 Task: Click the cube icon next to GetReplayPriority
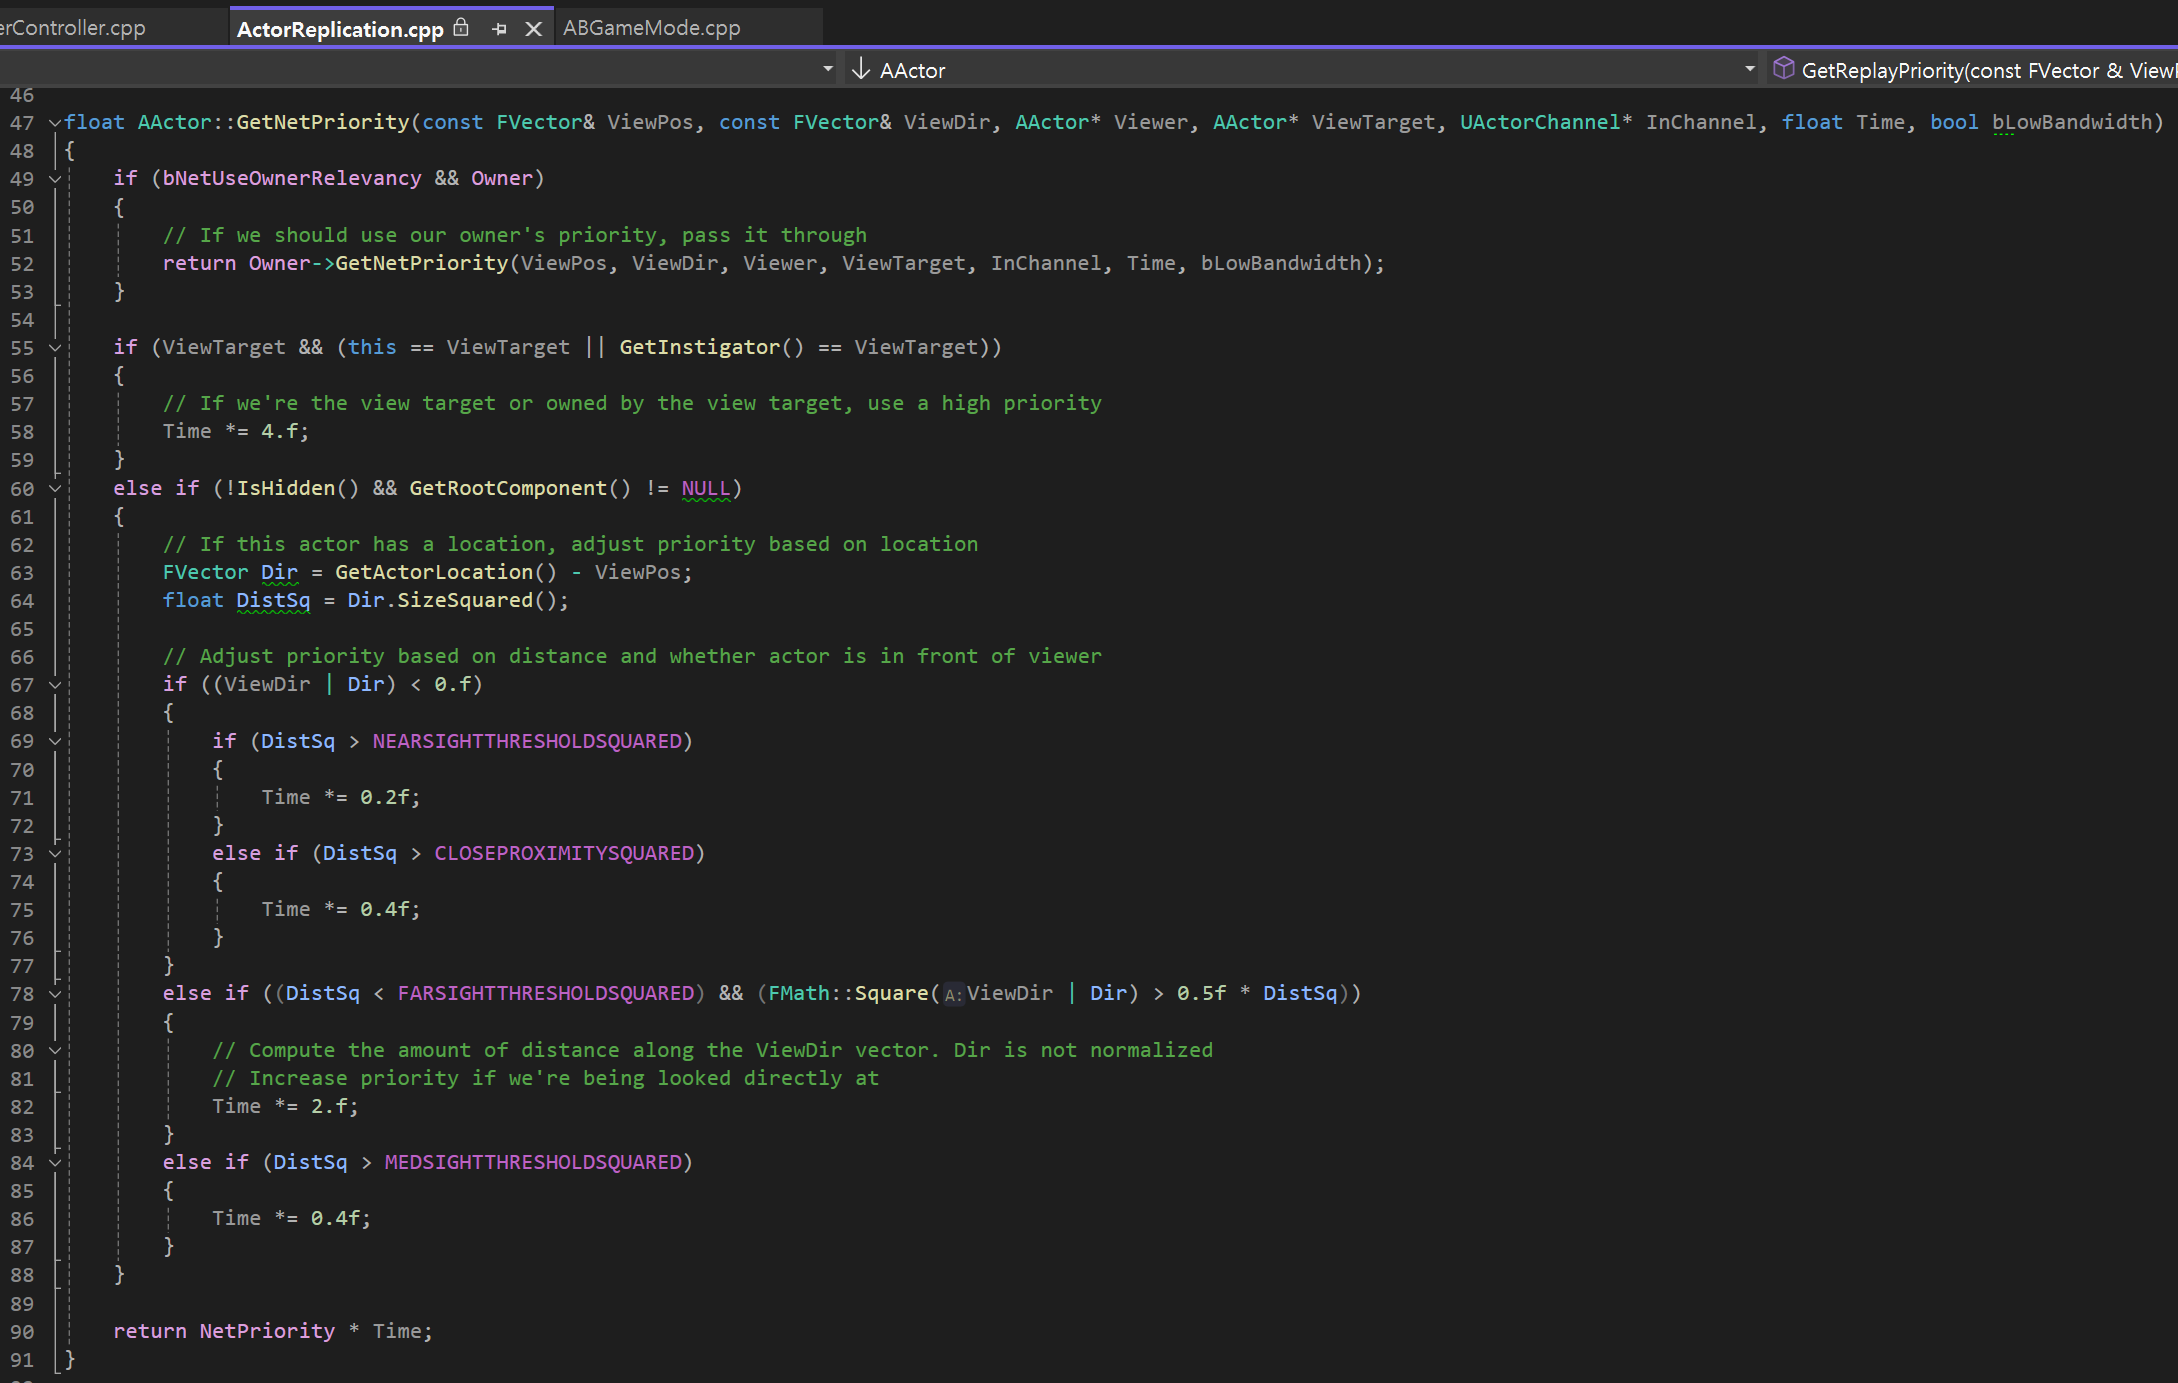click(1783, 68)
